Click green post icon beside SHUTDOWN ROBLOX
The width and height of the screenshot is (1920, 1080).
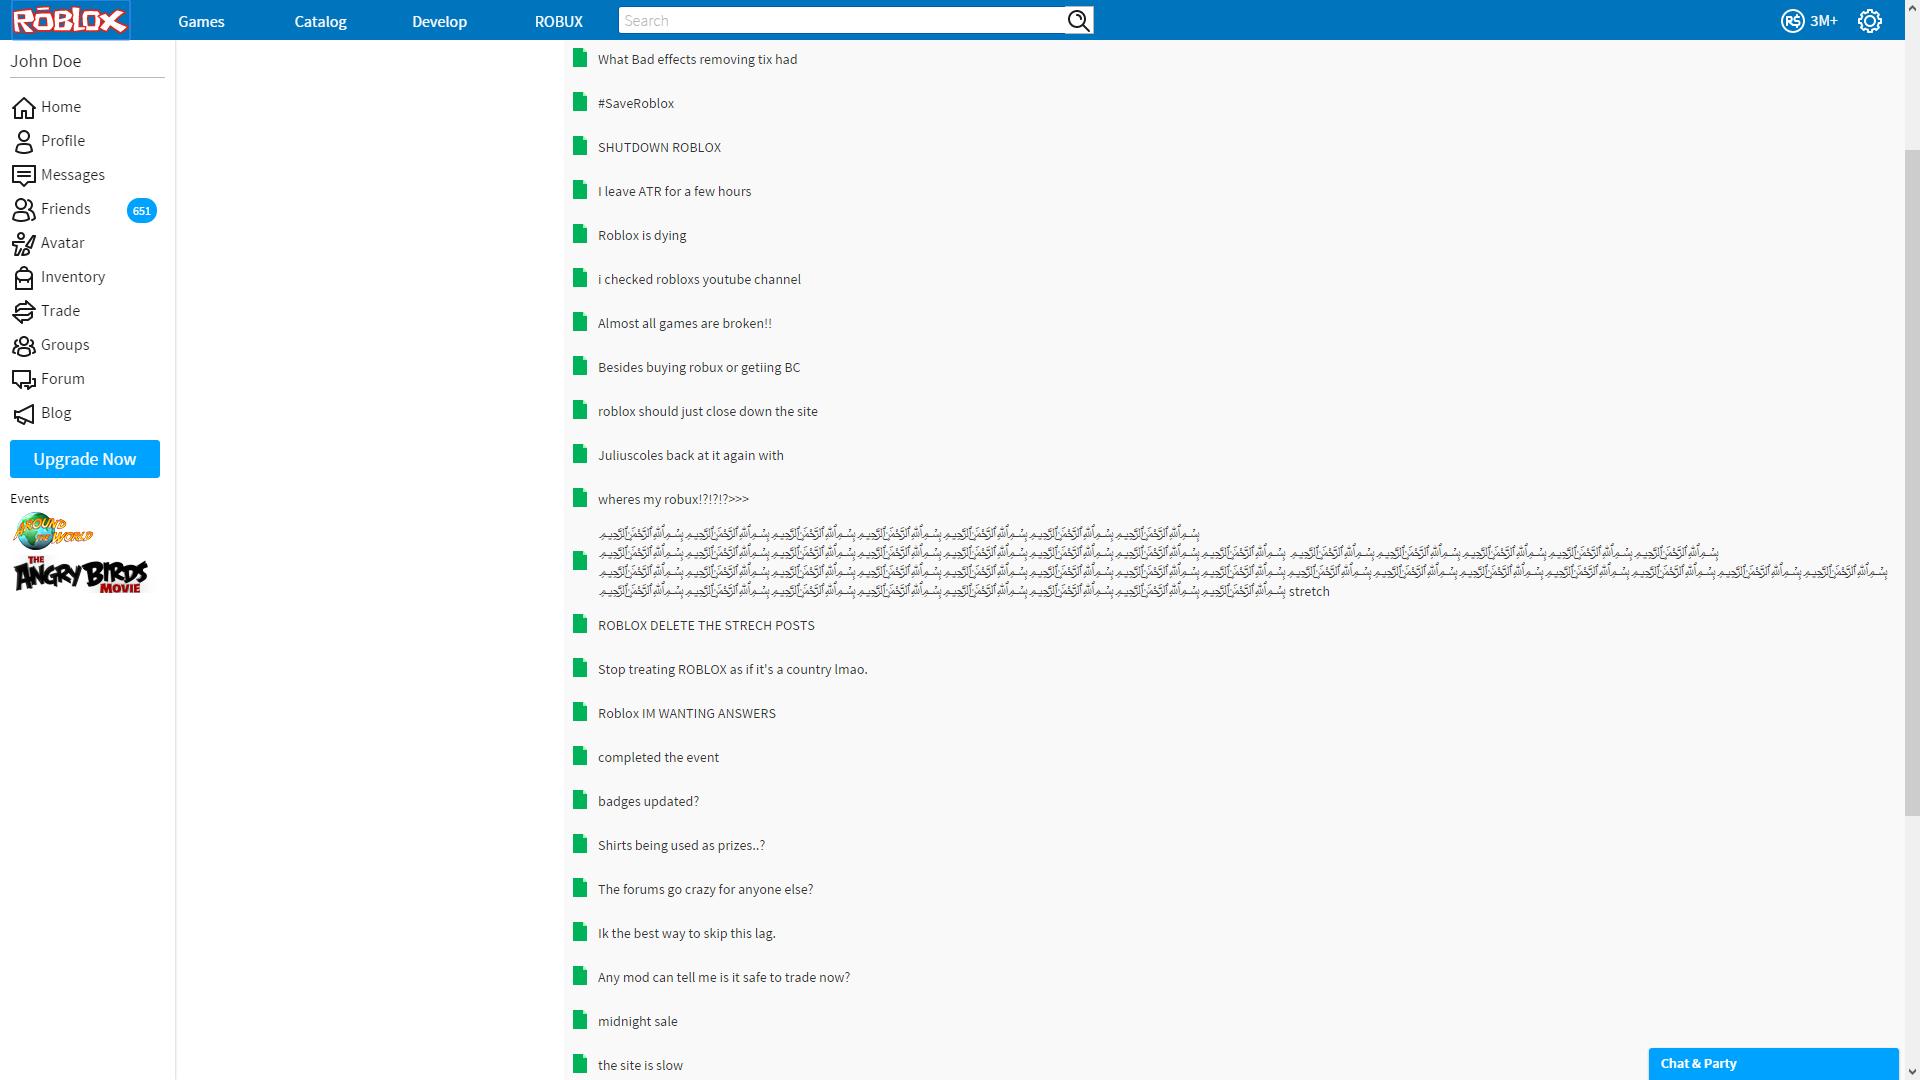(x=580, y=146)
